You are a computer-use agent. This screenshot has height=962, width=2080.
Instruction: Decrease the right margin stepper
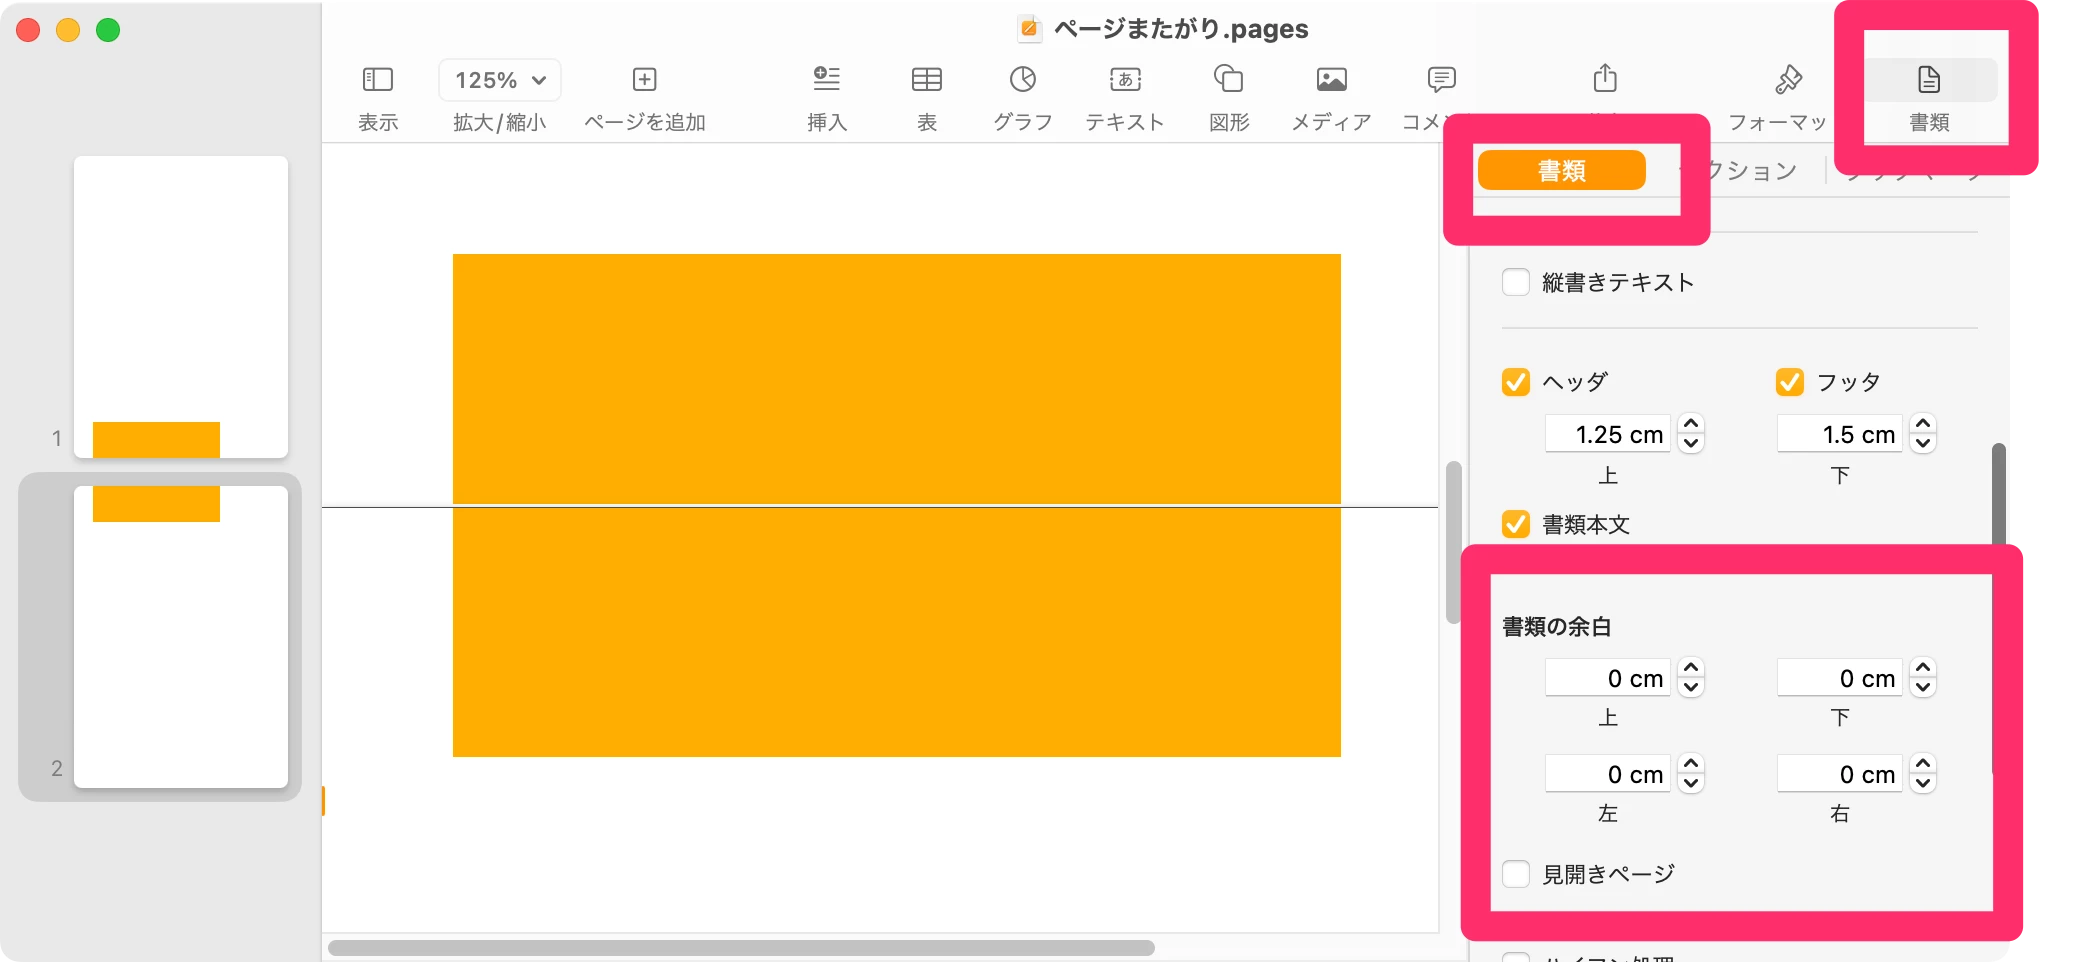[1923, 784]
